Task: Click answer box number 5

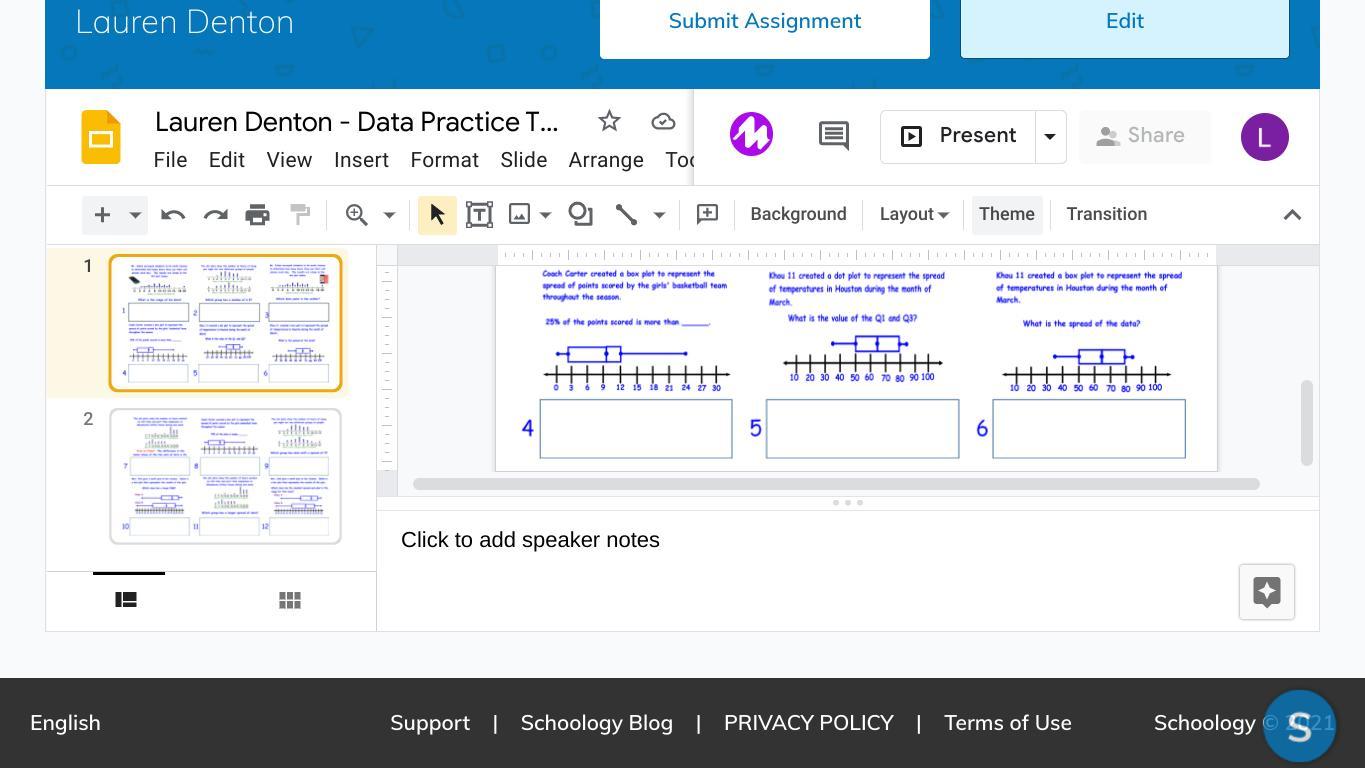Action: point(862,429)
